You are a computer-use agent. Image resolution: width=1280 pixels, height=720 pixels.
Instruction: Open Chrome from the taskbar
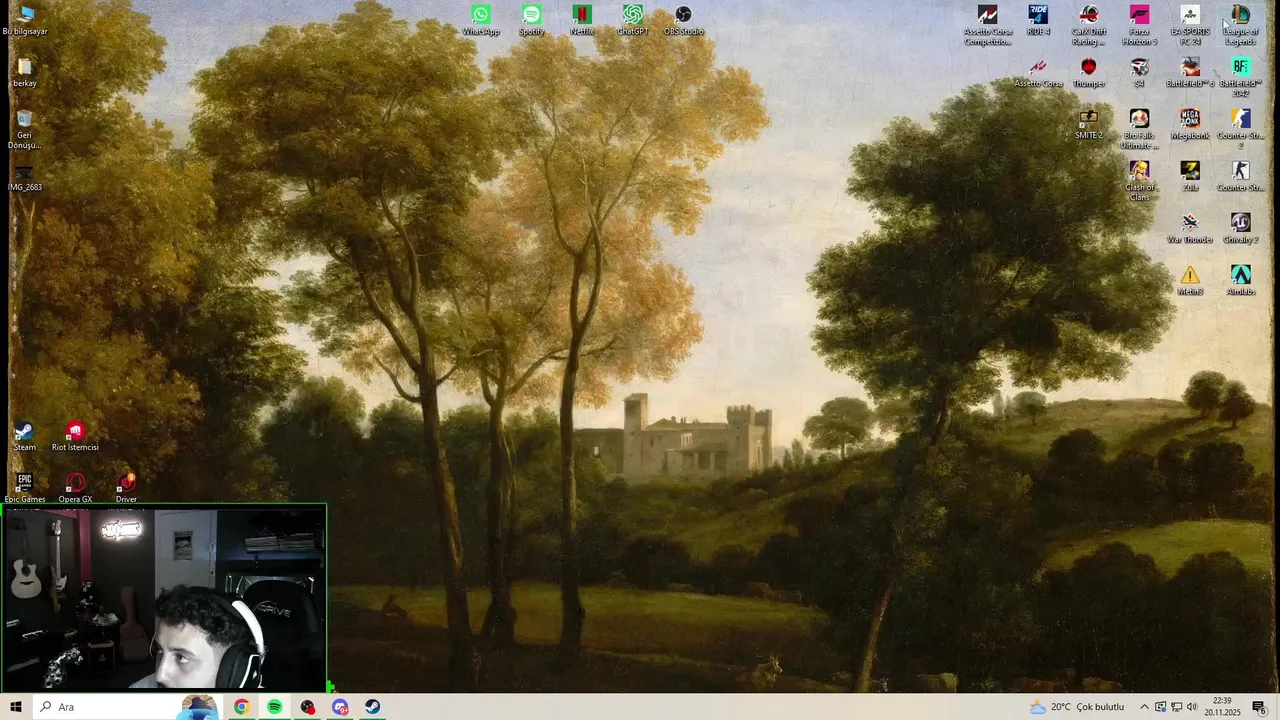tap(241, 707)
